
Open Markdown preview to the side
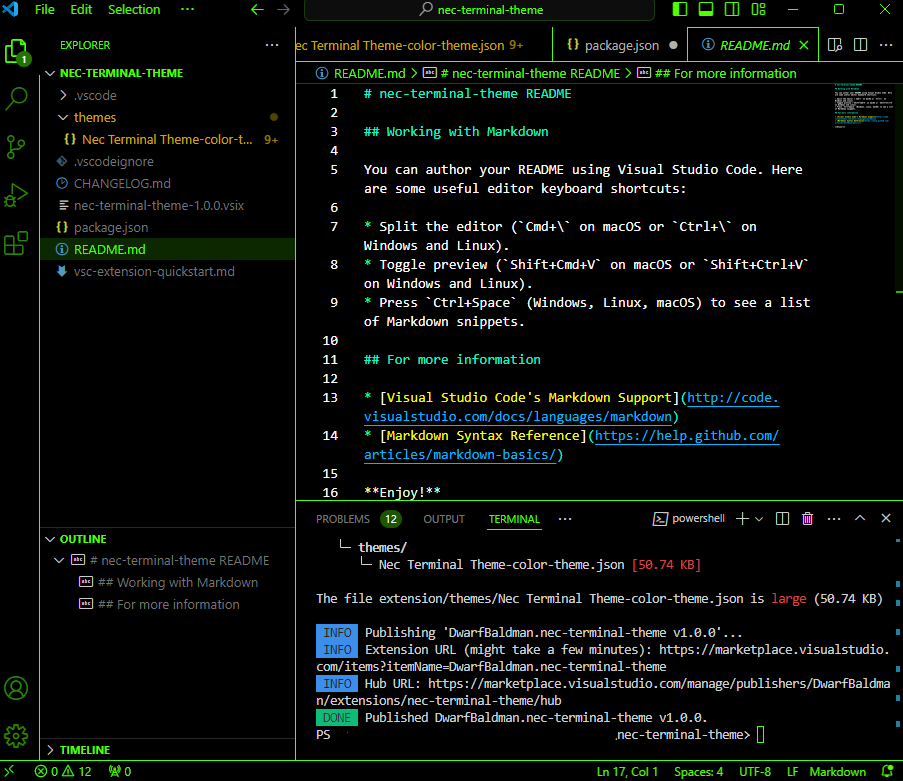[x=834, y=45]
